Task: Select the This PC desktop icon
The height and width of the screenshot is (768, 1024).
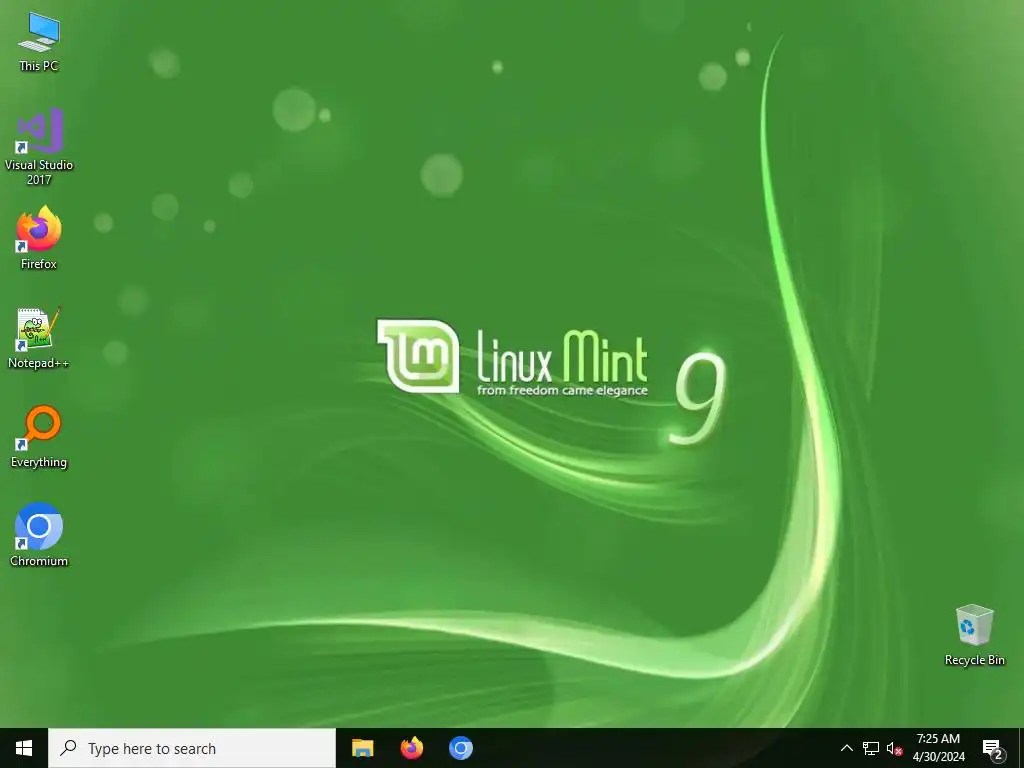Action: point(39,41)
